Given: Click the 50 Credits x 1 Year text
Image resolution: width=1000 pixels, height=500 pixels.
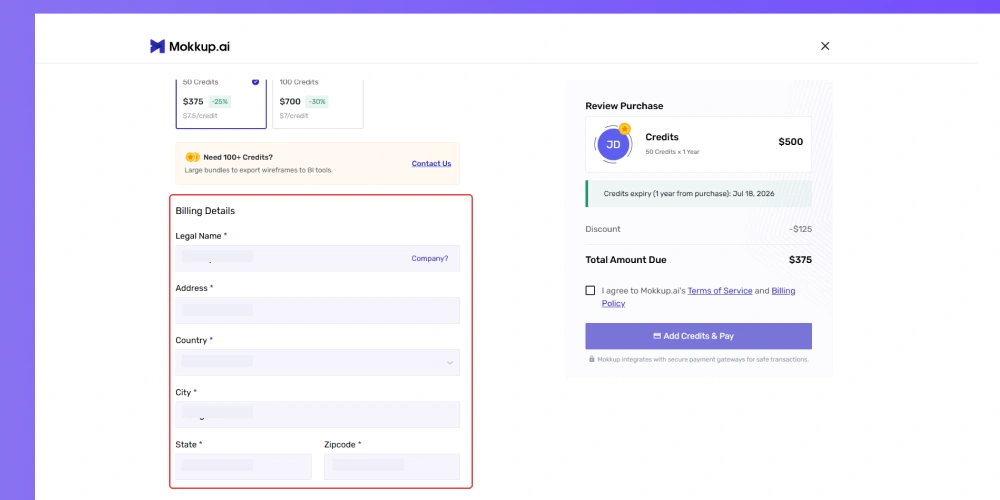Looking at the screenshot, I should (672, 152).
